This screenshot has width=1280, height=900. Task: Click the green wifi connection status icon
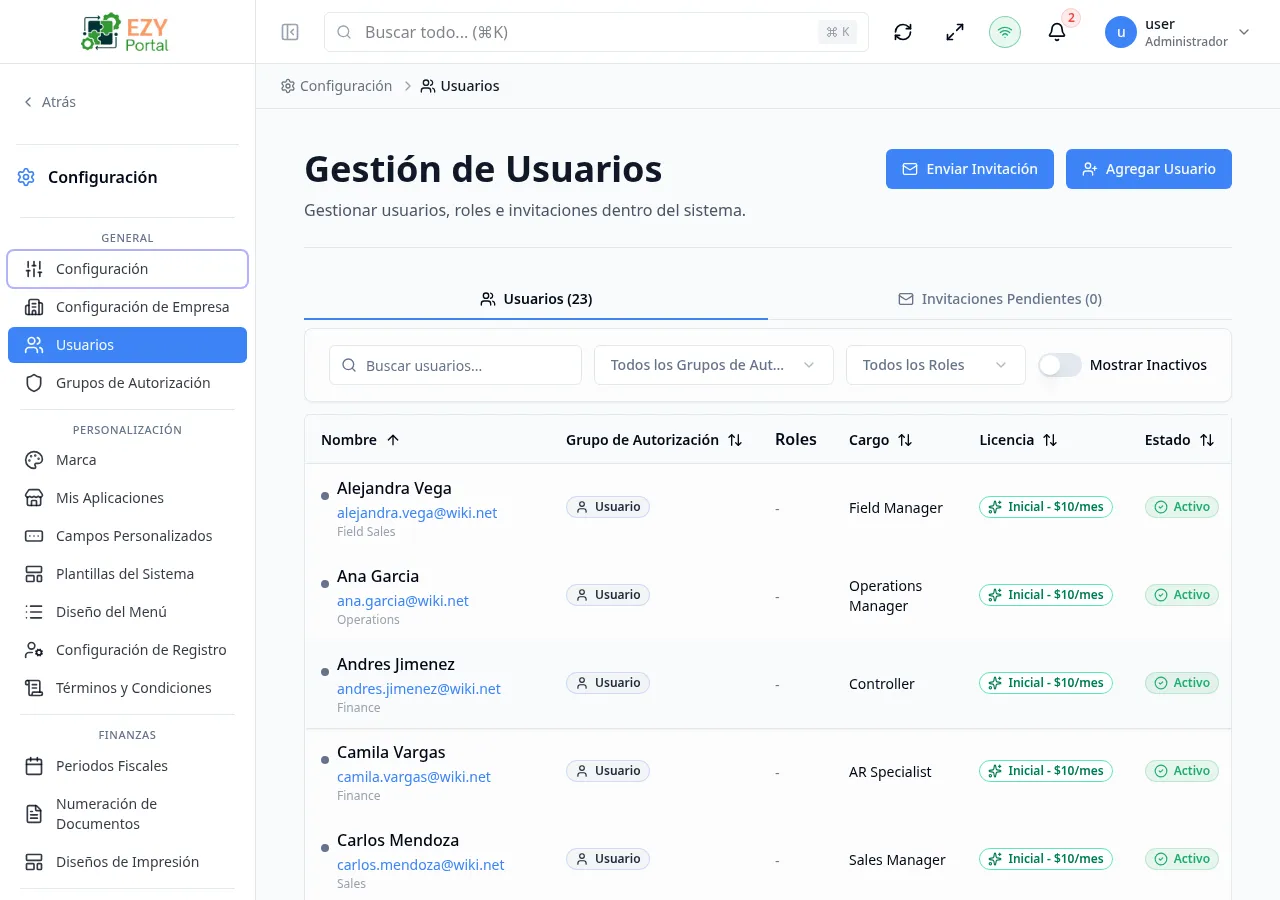pos(1005,32)
